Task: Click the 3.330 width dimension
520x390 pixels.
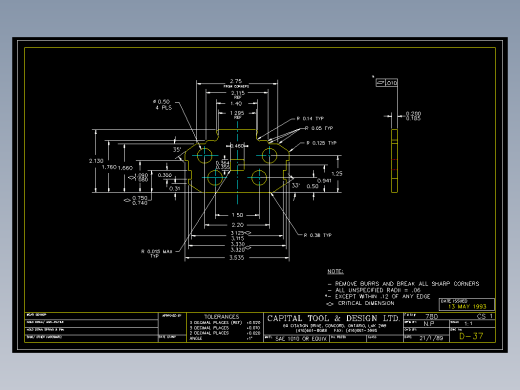Action: 238,244
